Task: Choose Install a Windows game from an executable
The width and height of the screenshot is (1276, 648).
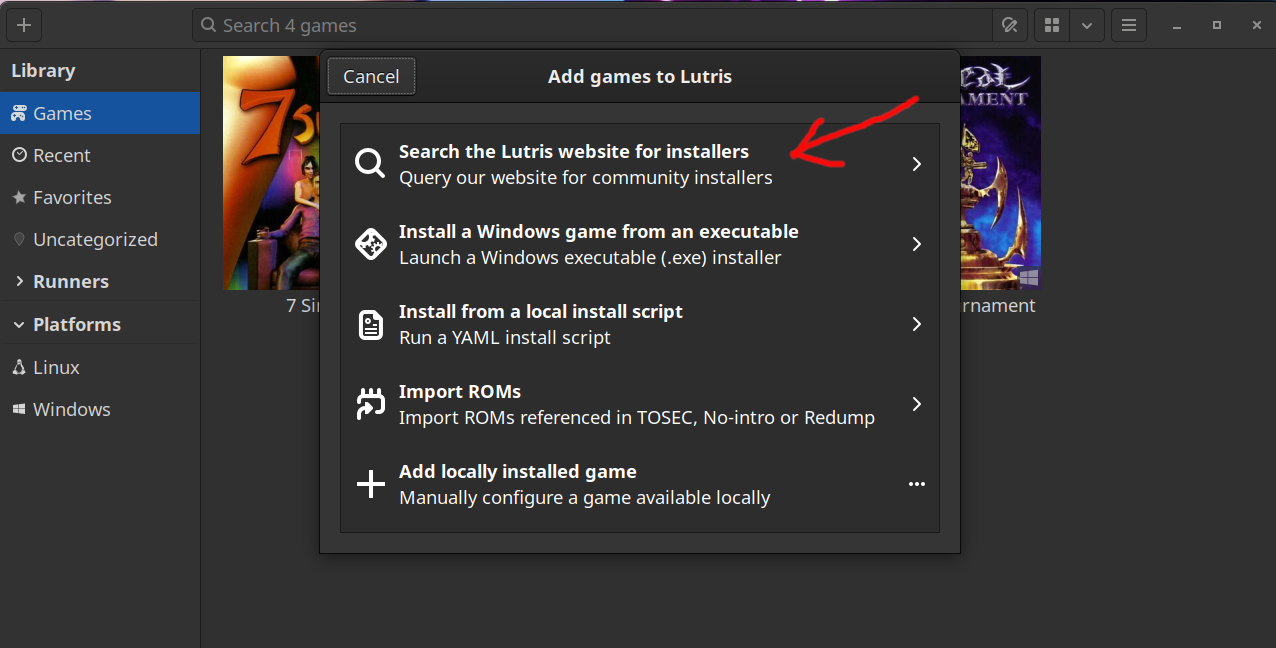Action: 640,244
